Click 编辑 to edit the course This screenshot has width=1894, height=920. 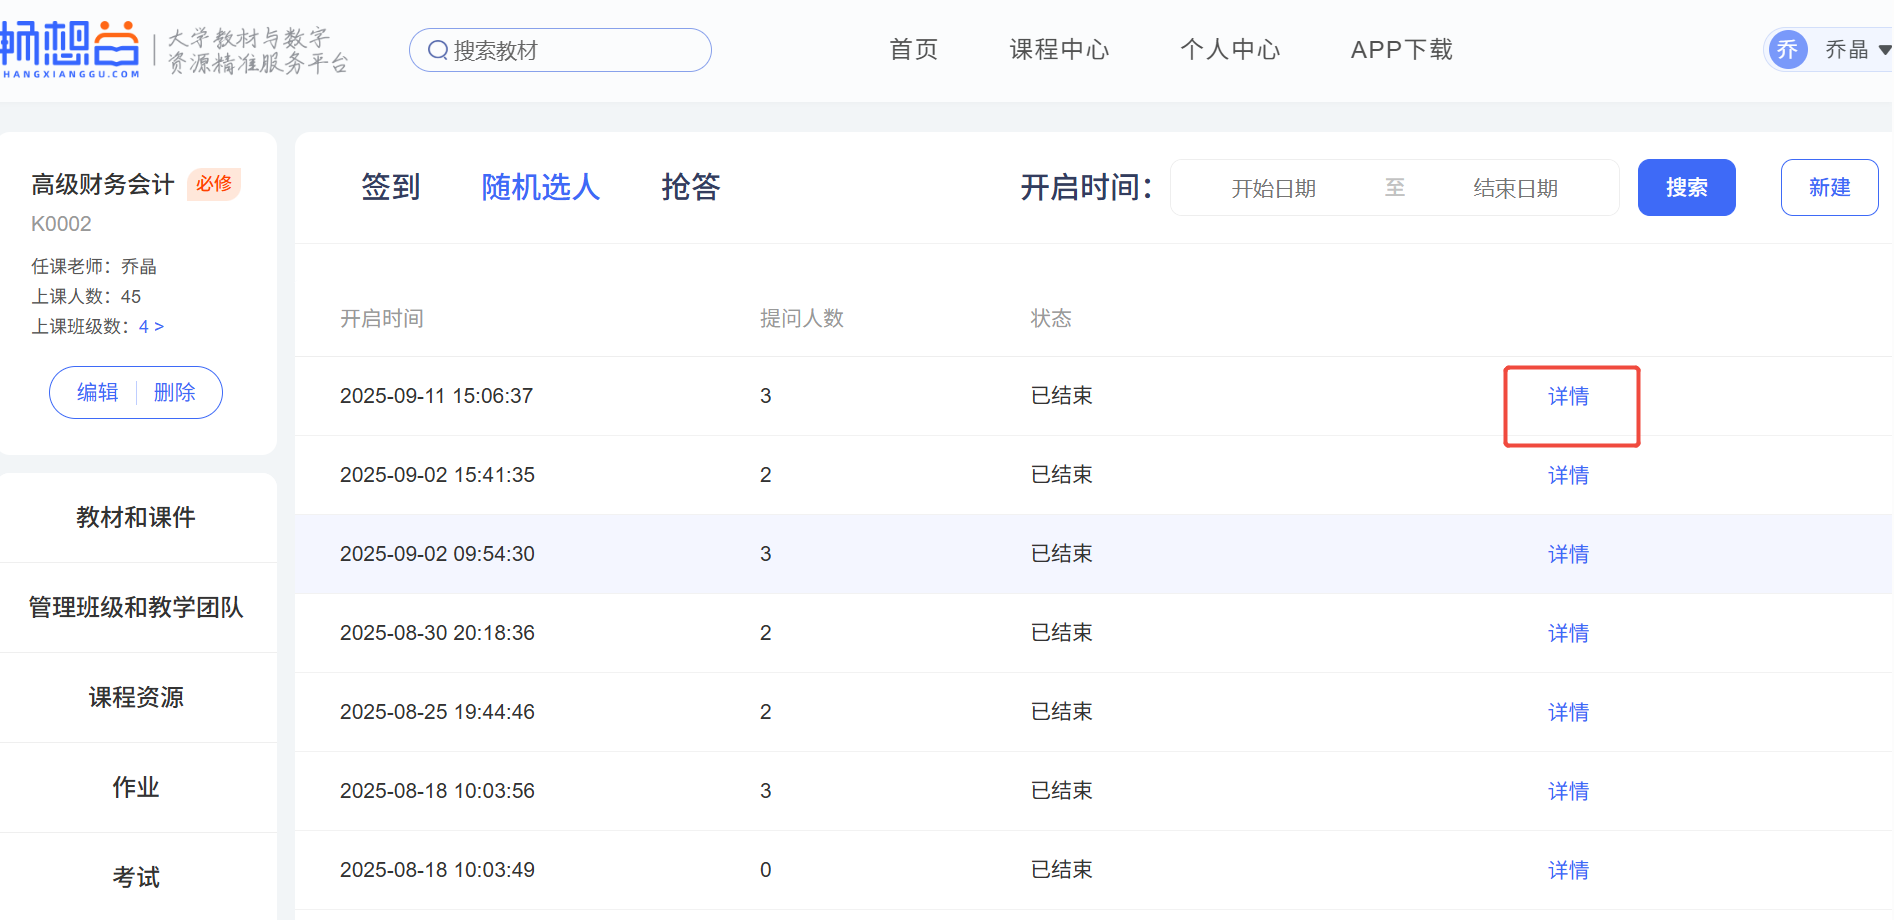tap(97, 392)
